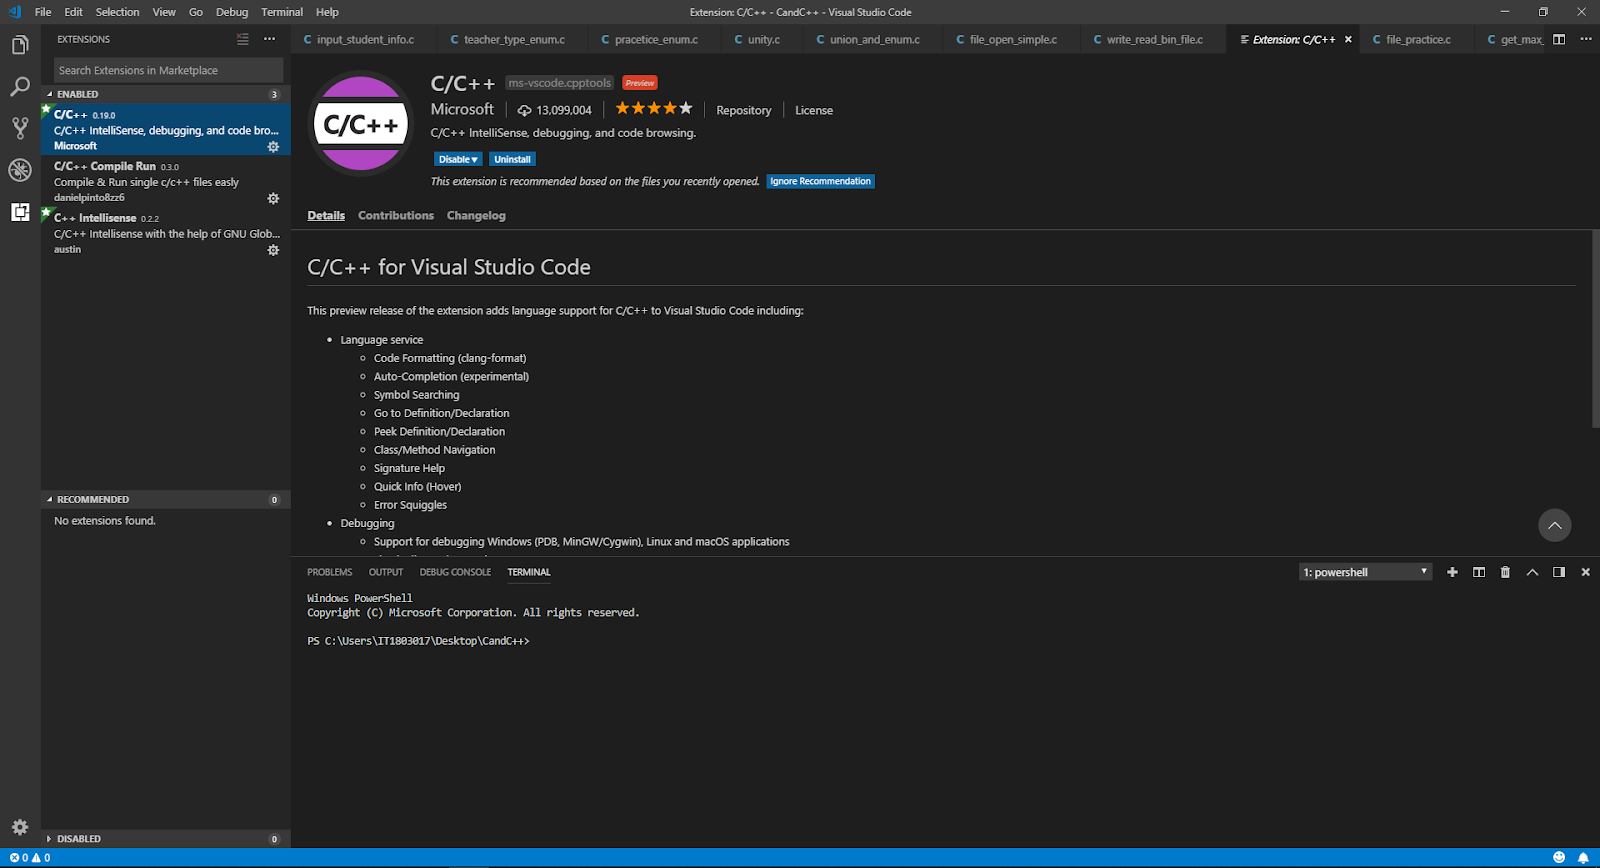Open the five-star rating reviews
The image size is (1600, 868).
(653, 108)
